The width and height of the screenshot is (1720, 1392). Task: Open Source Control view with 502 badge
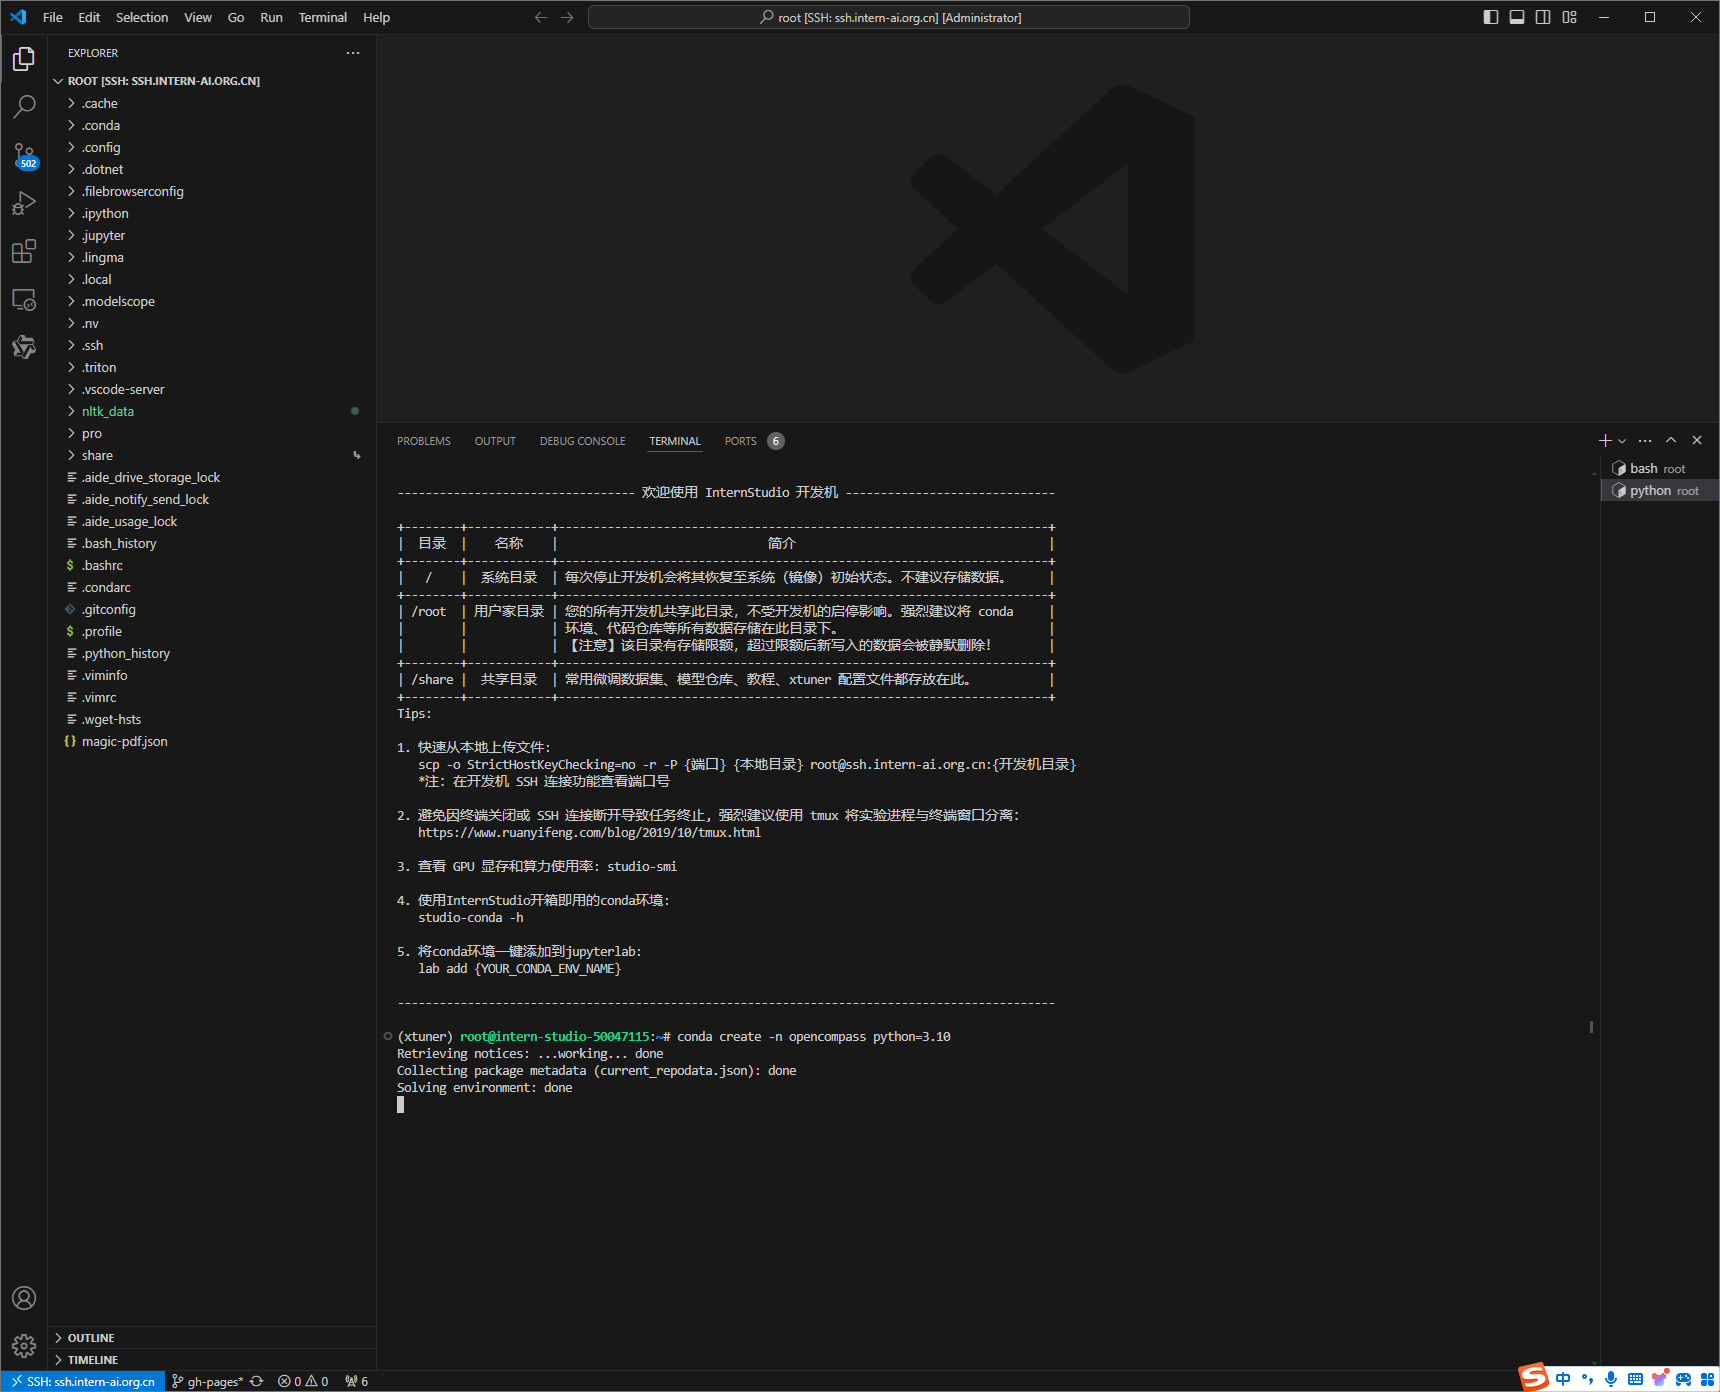tap(24, 155)
